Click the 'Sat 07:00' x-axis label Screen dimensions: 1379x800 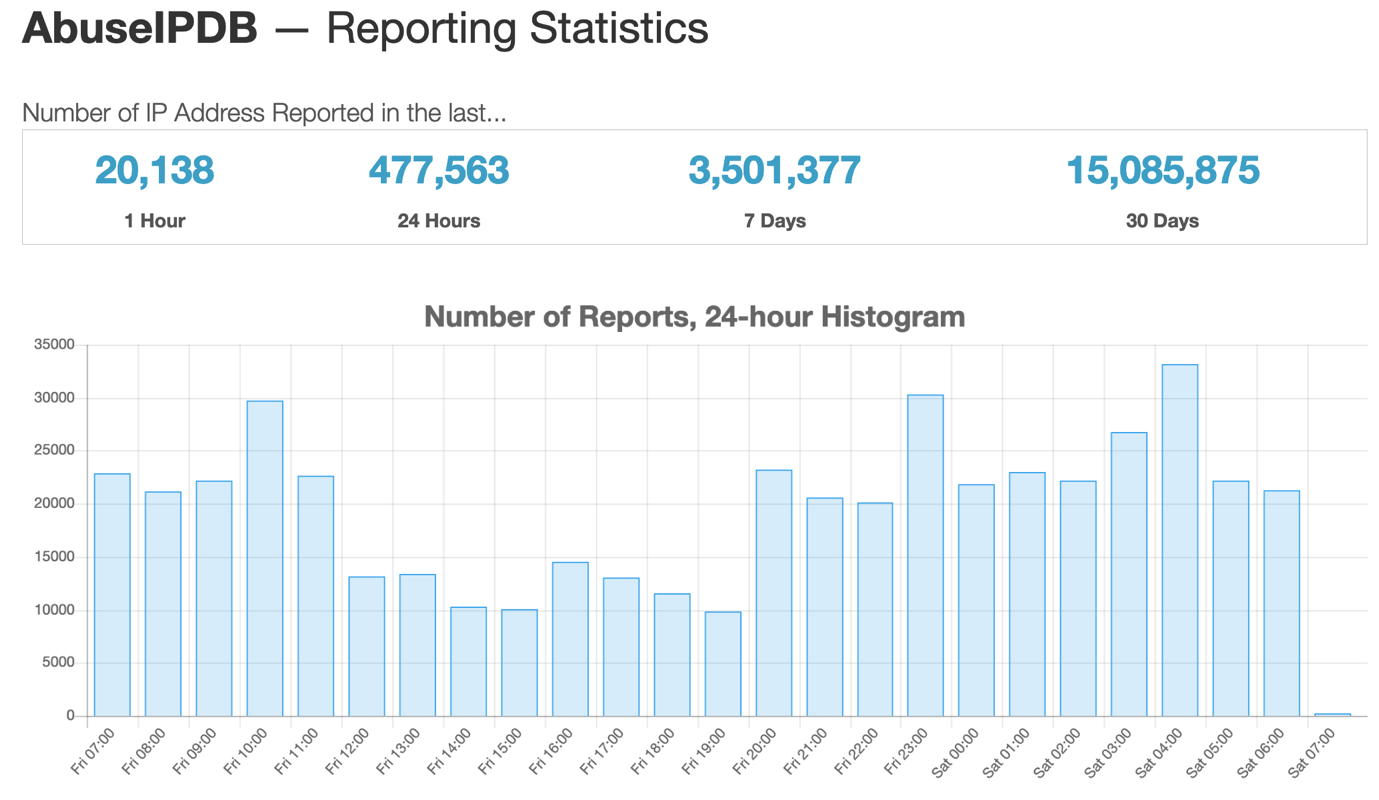click(1312, 752)
